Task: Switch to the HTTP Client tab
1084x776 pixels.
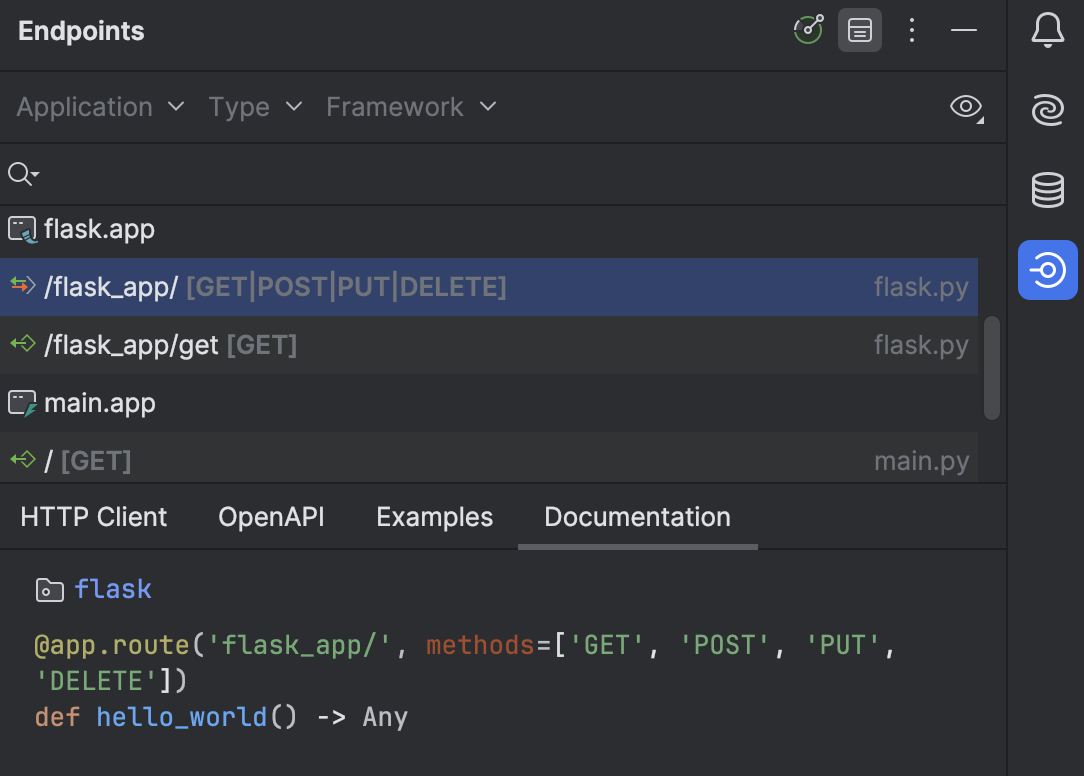Action: [x=93, y=516]
